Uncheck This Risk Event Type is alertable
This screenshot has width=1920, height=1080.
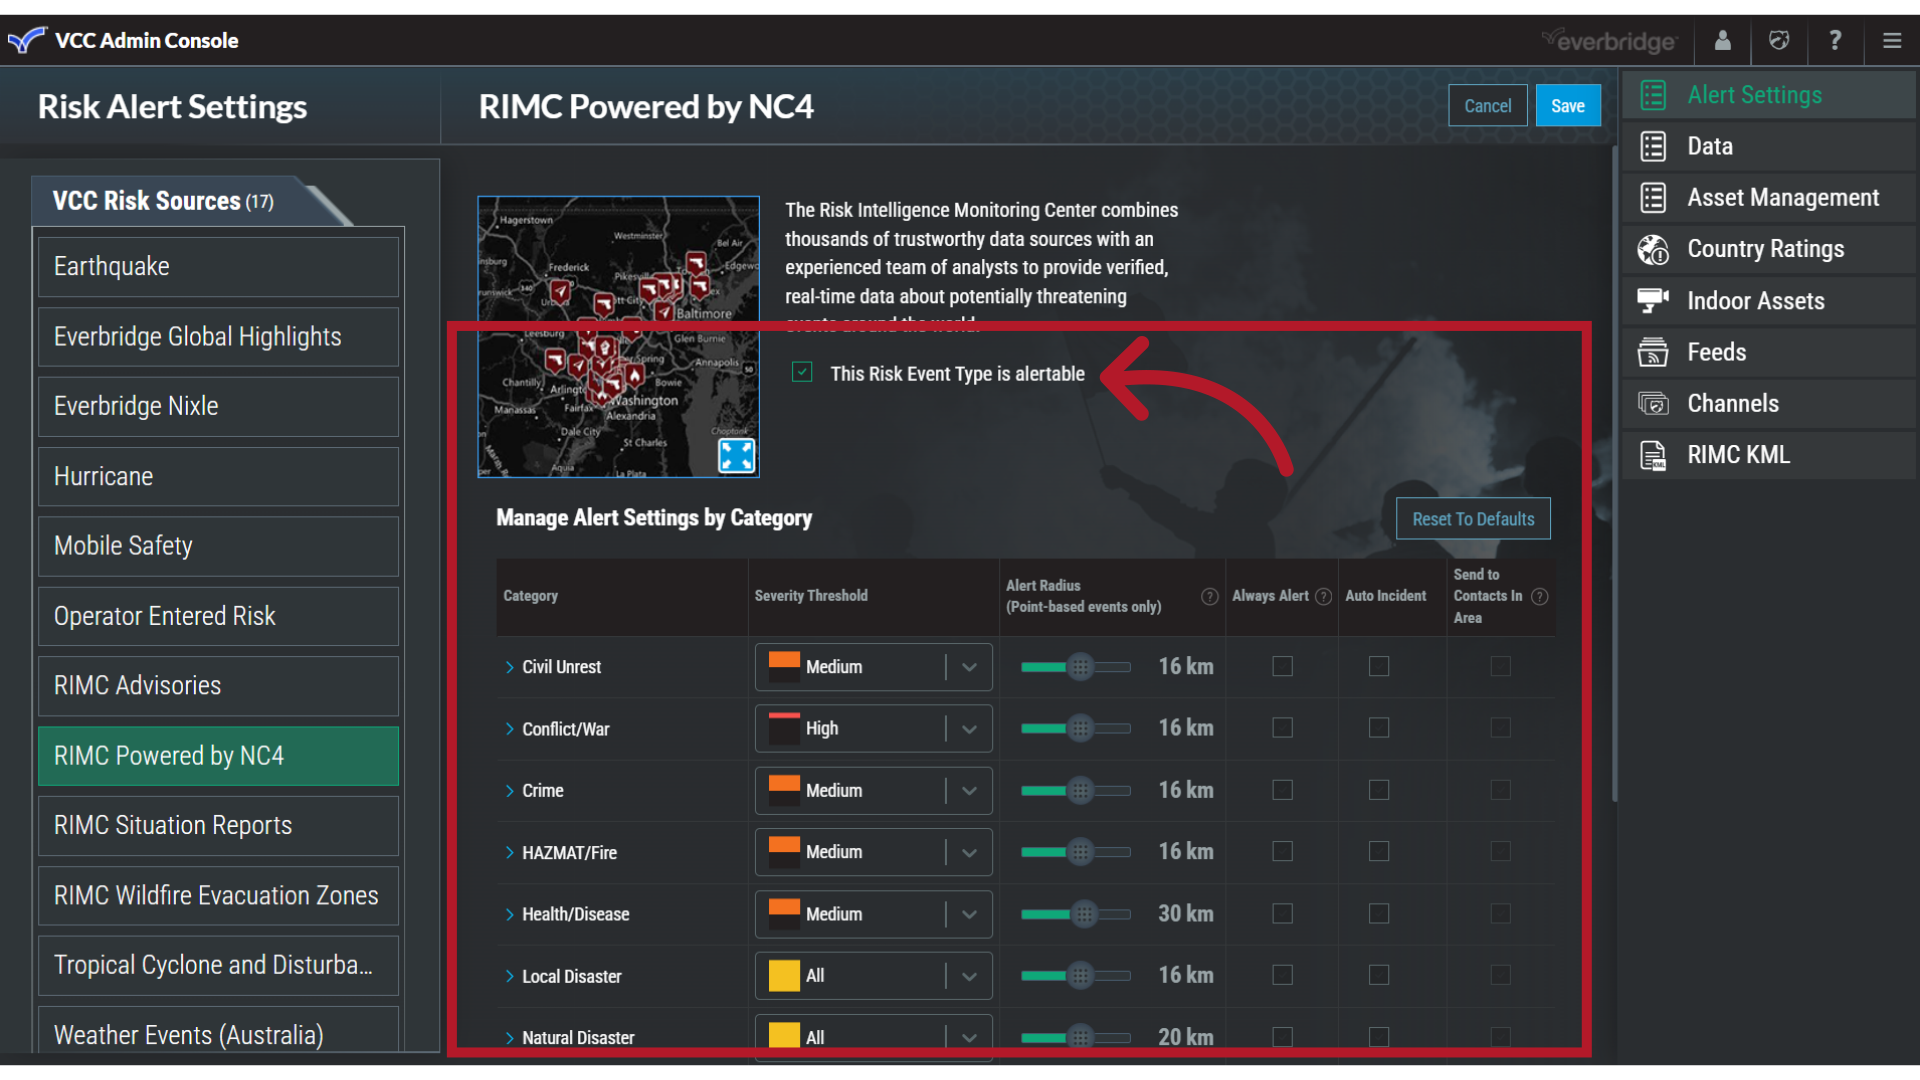point(802,372)
